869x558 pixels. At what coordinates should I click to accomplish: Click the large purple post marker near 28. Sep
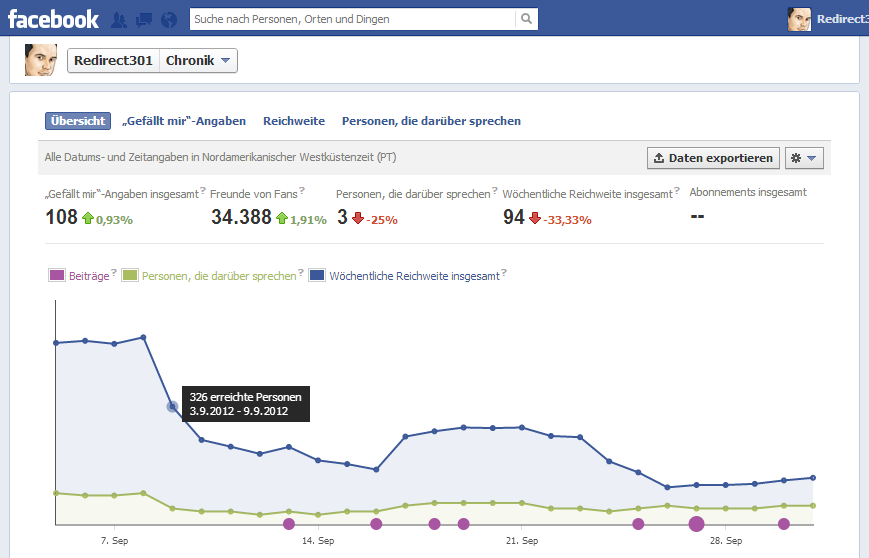[697, 524]
